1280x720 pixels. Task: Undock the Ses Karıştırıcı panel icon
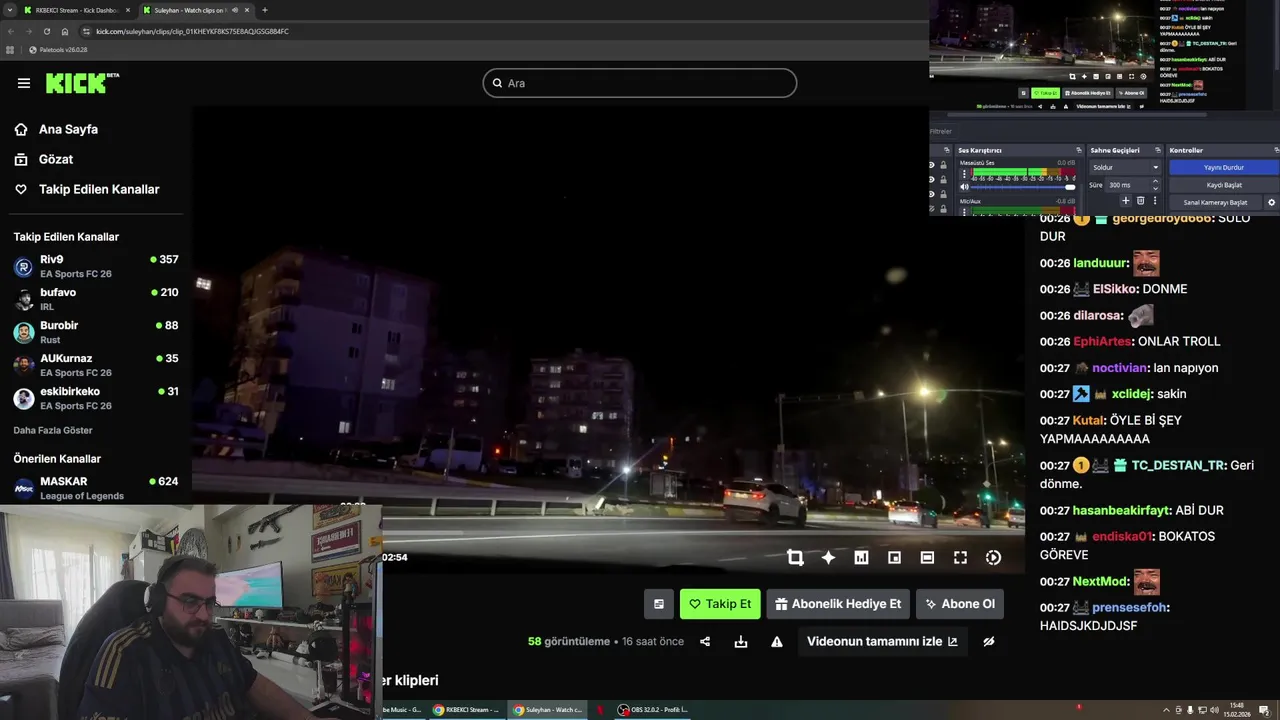pyautogui.click(x=1078, y=150)
